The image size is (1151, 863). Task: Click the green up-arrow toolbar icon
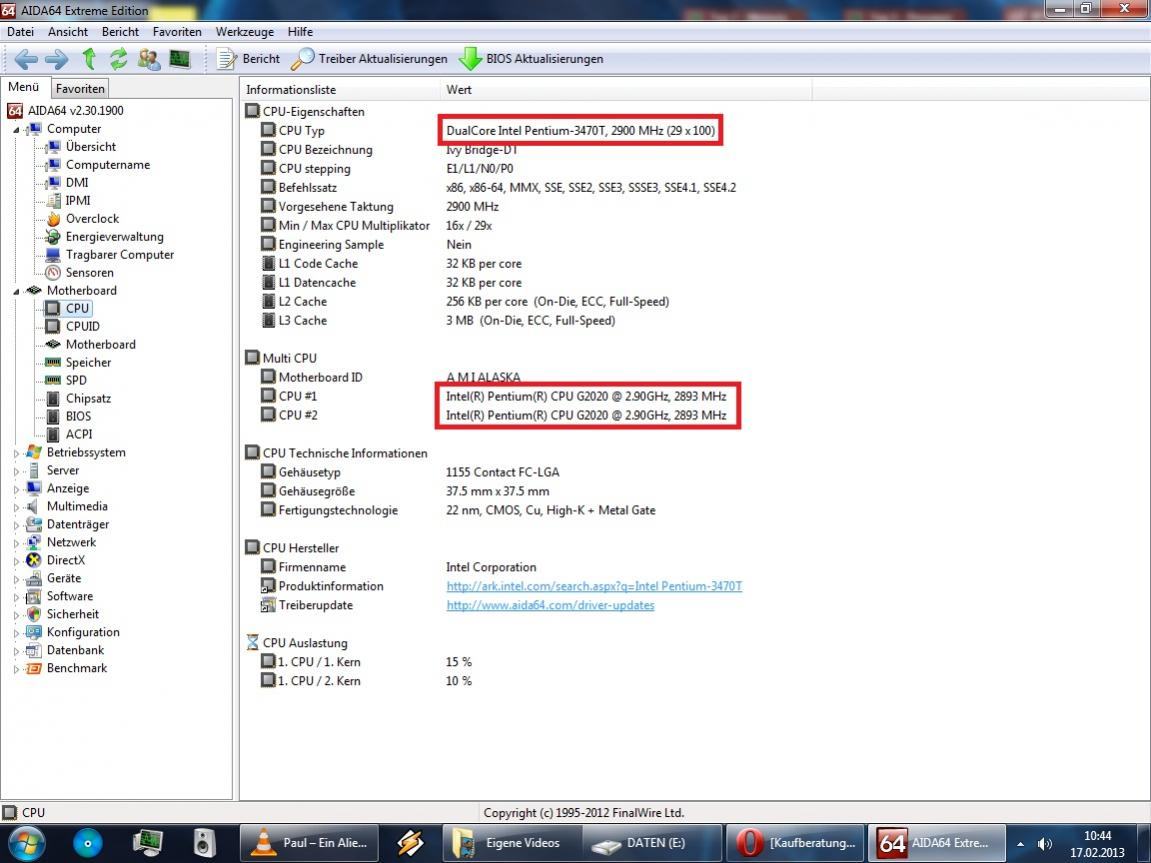click(89, 59)
